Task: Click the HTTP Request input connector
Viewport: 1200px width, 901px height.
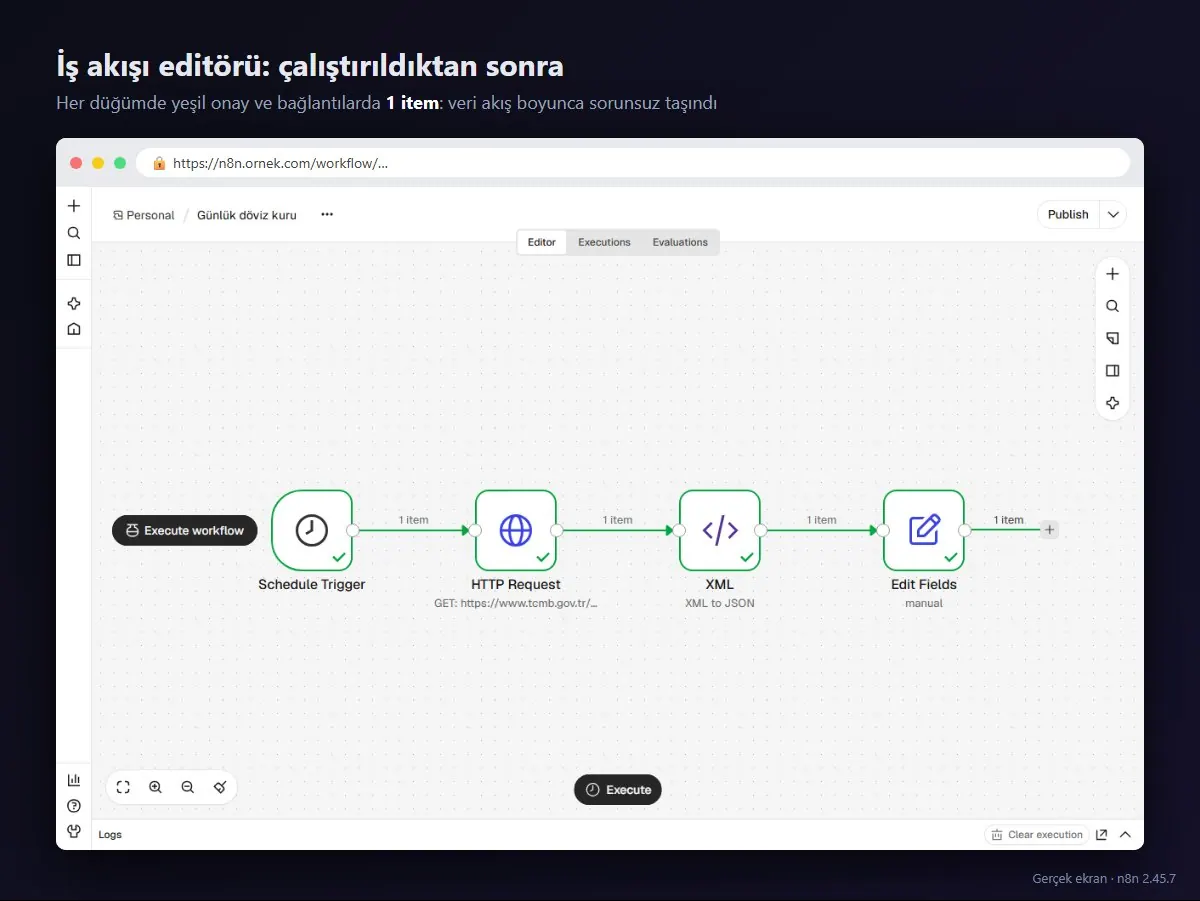Action: 475,530
